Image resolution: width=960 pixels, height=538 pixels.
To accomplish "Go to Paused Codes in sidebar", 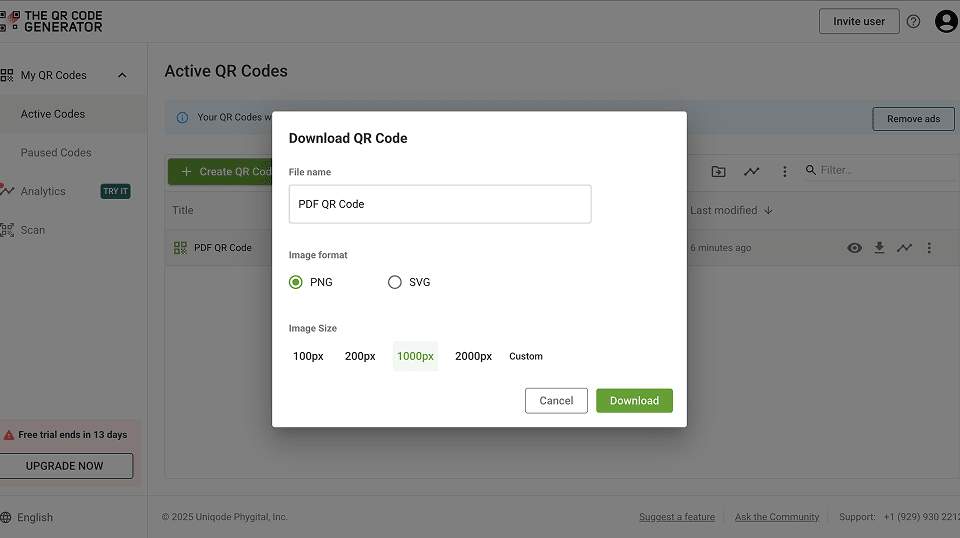I will click(x=56, y=152).
